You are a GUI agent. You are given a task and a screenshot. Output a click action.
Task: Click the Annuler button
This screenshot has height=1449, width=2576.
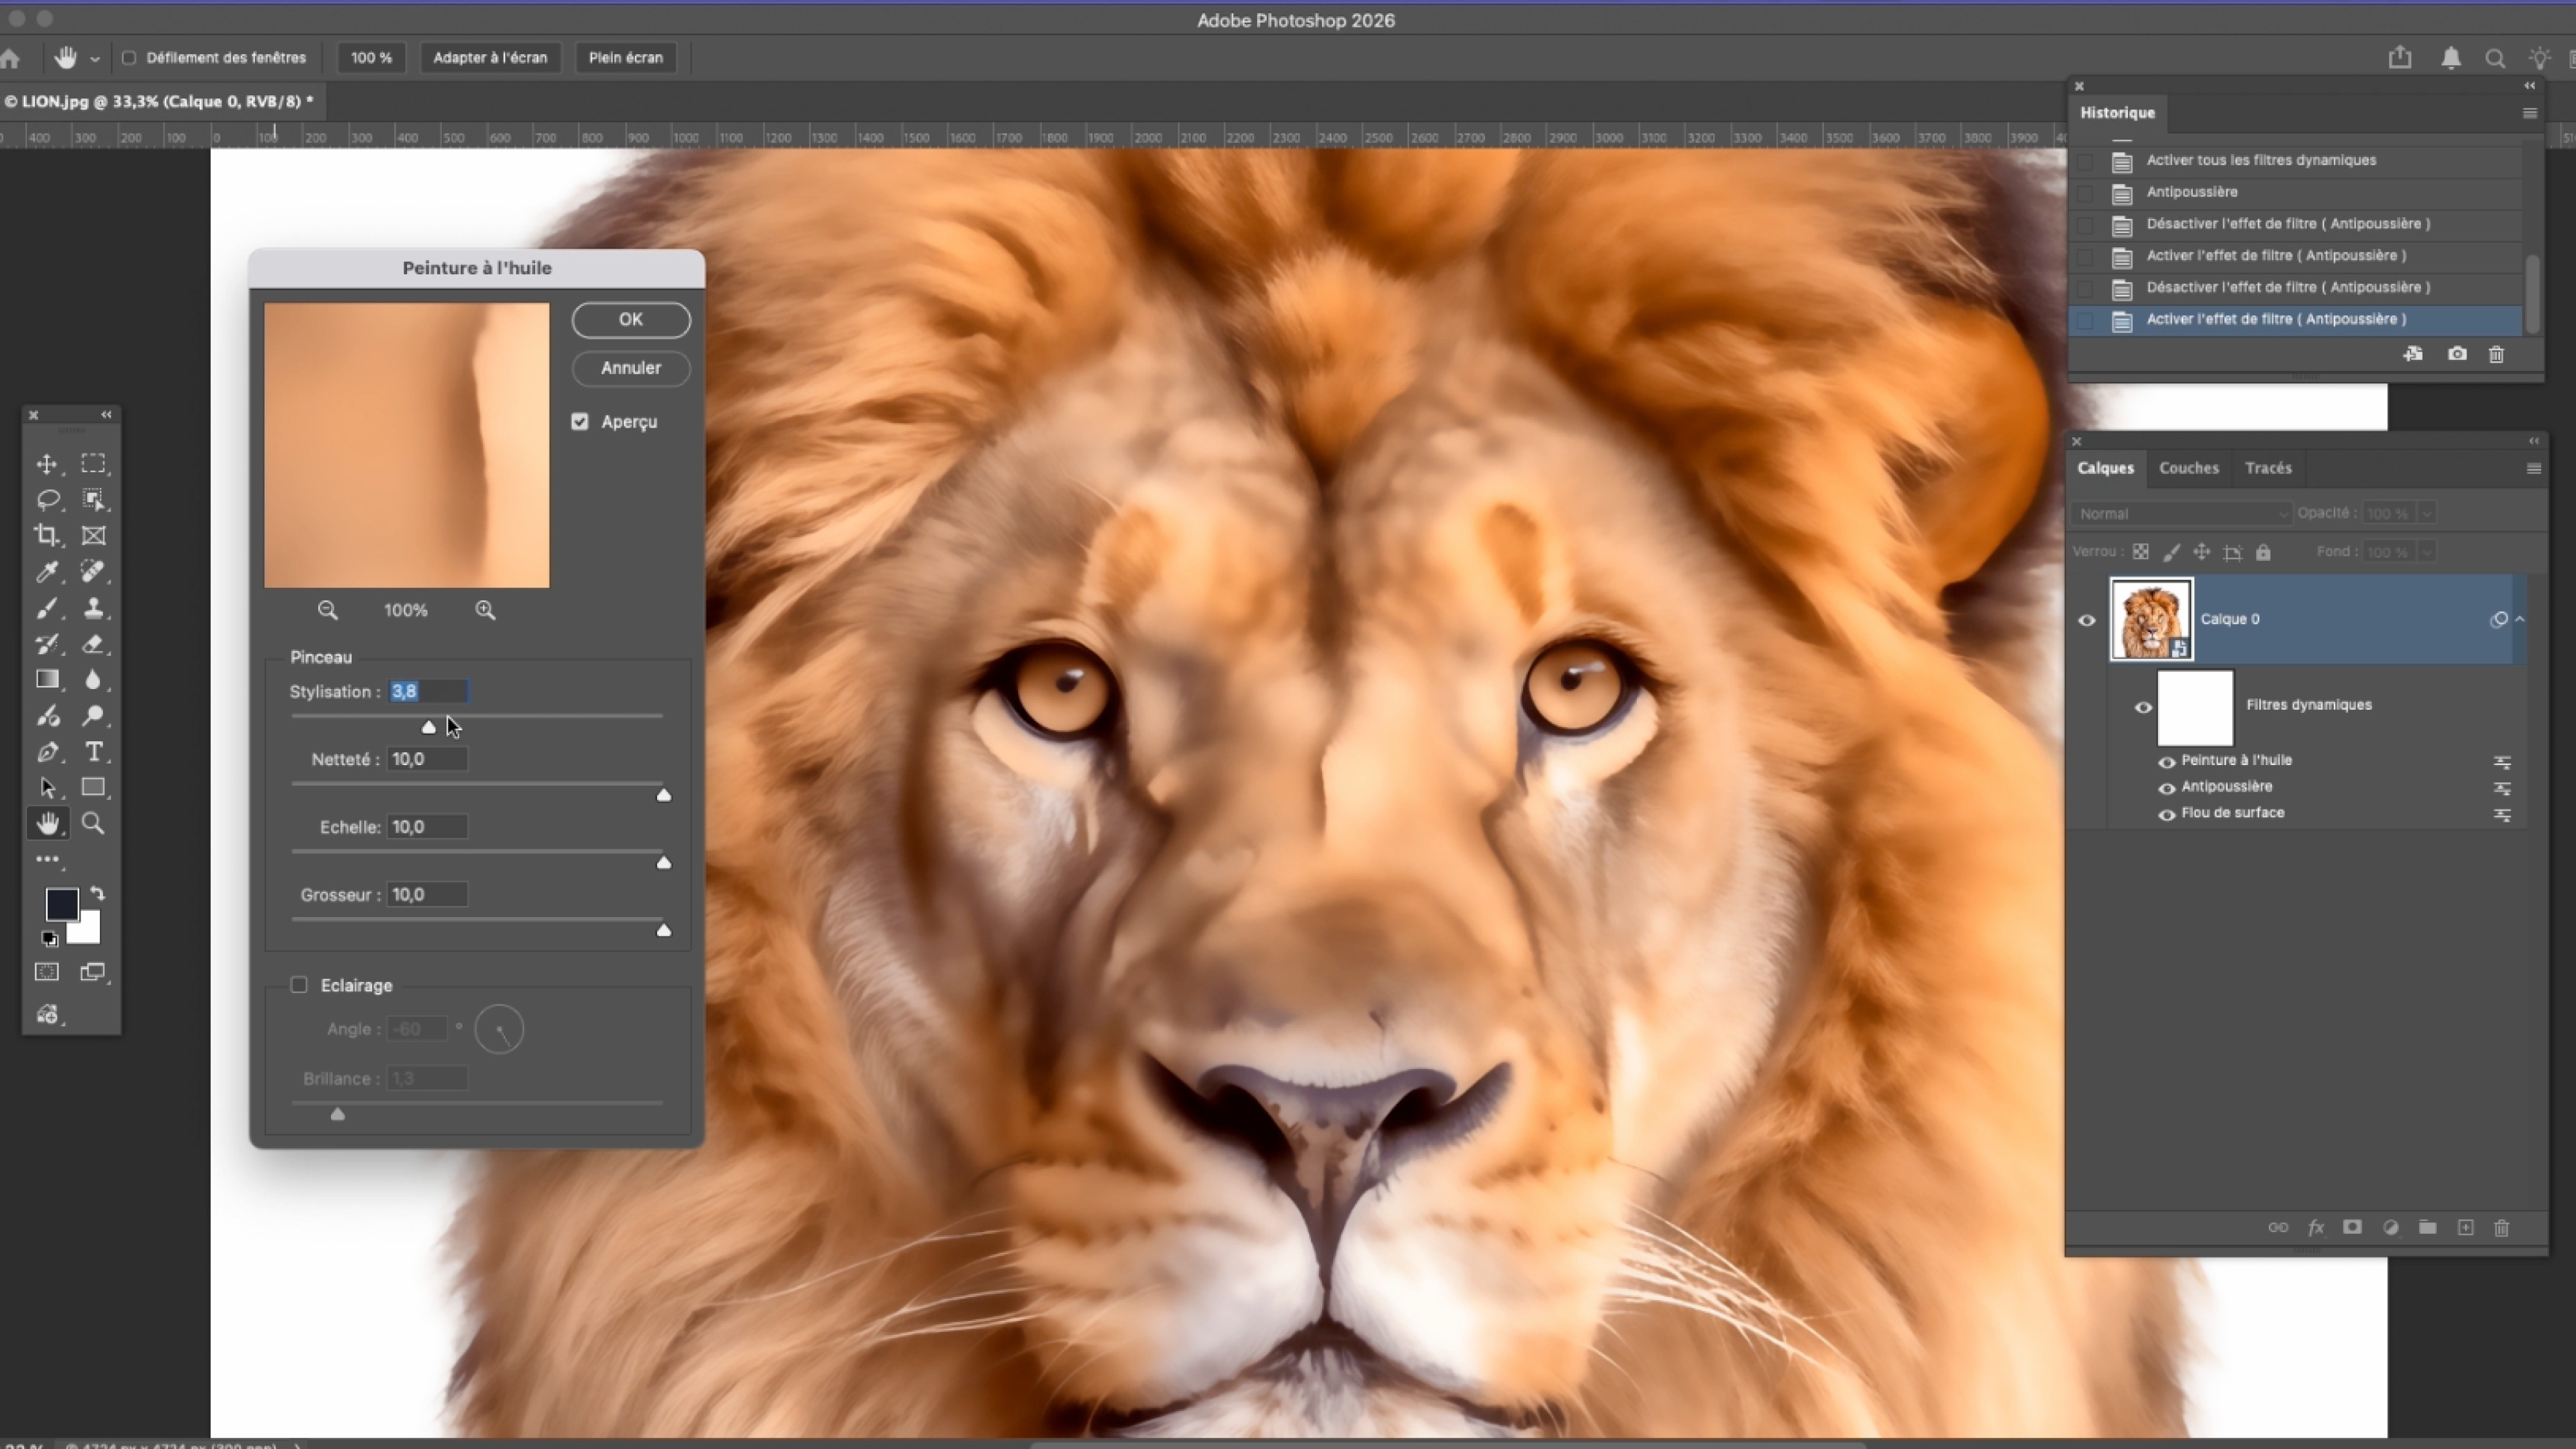[x=630, y=368]
